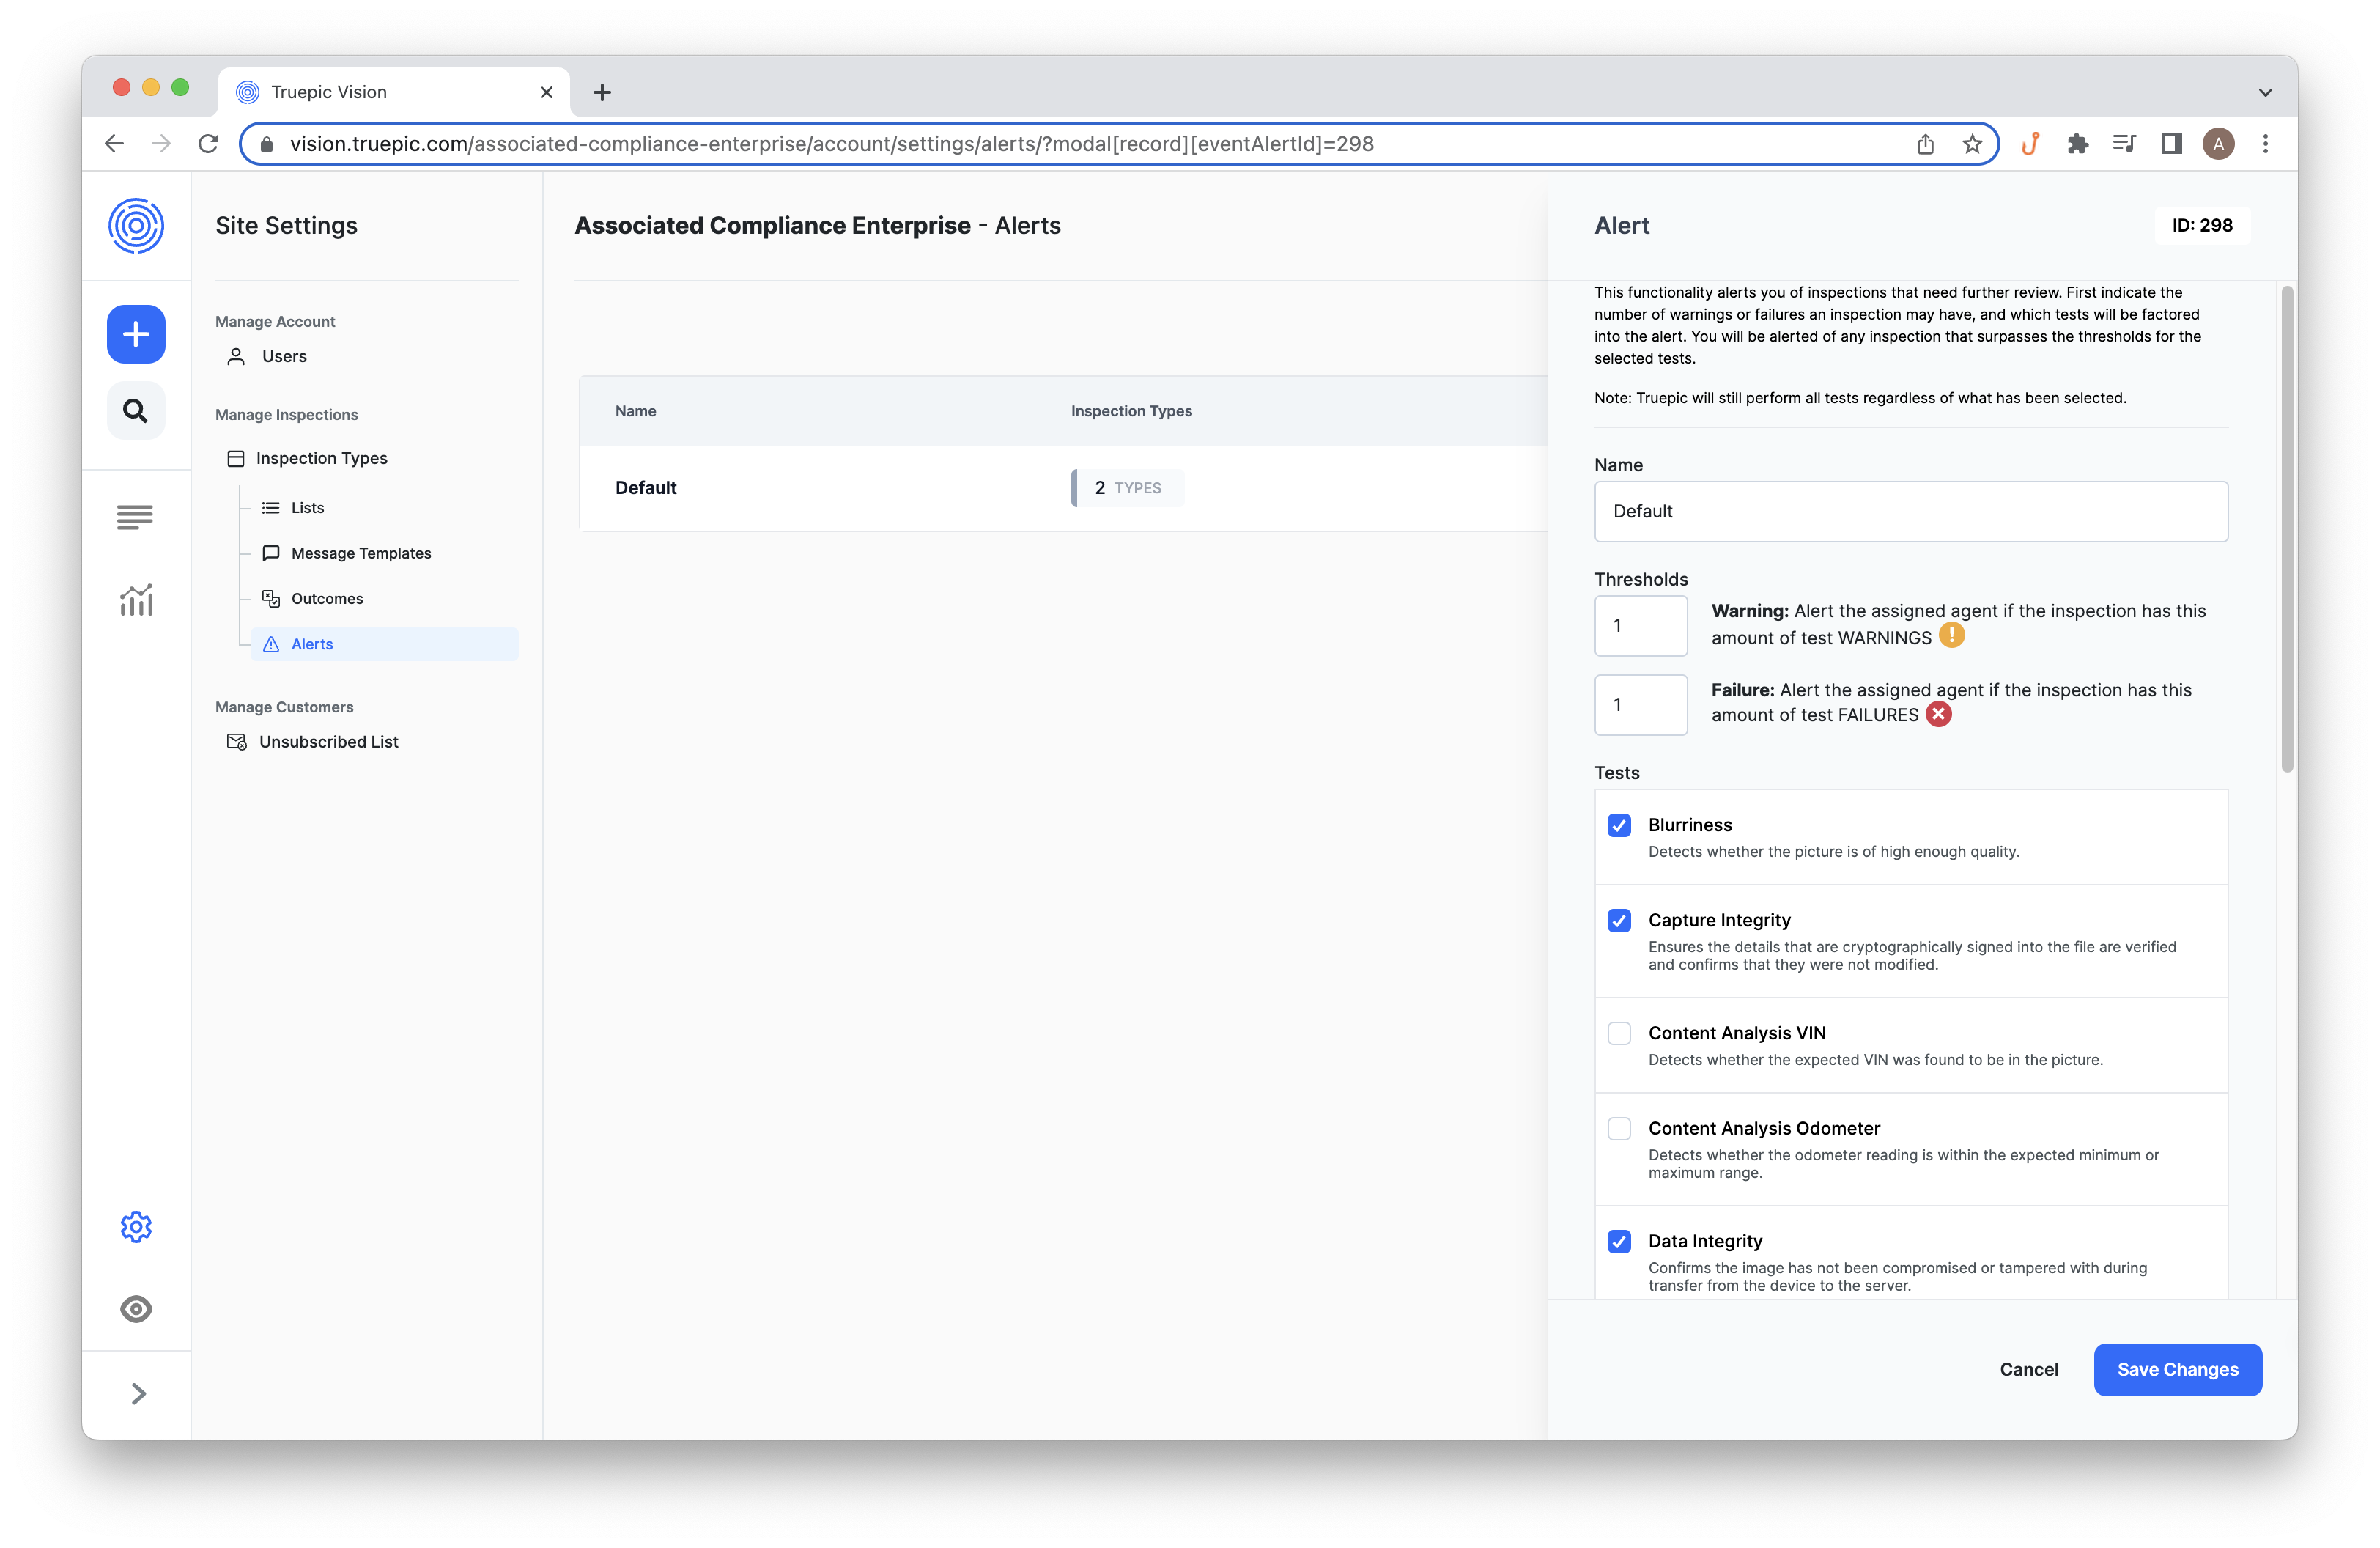Open the list lines icon in sidebar
This screenshot has width=2380, height=1548.
pyautogui.click(x=136, y=517)
